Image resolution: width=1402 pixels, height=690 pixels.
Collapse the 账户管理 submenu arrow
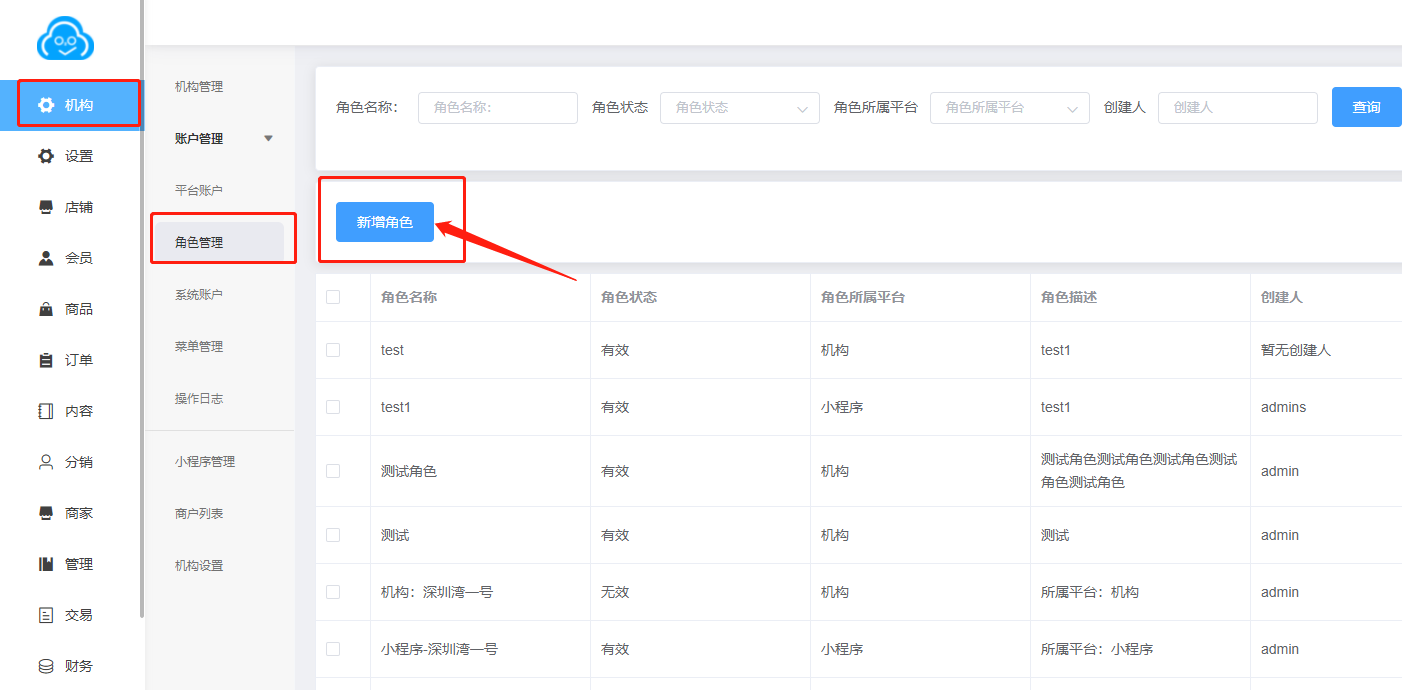(x=268, y=139)
